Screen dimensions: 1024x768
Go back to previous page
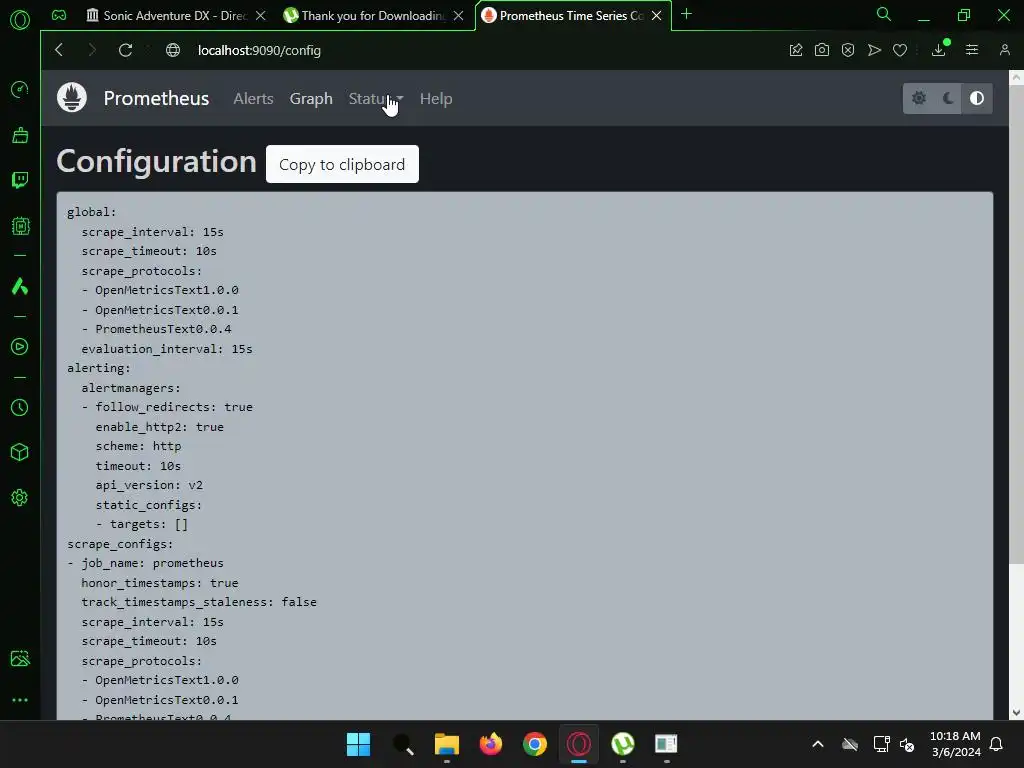[59, 50]
